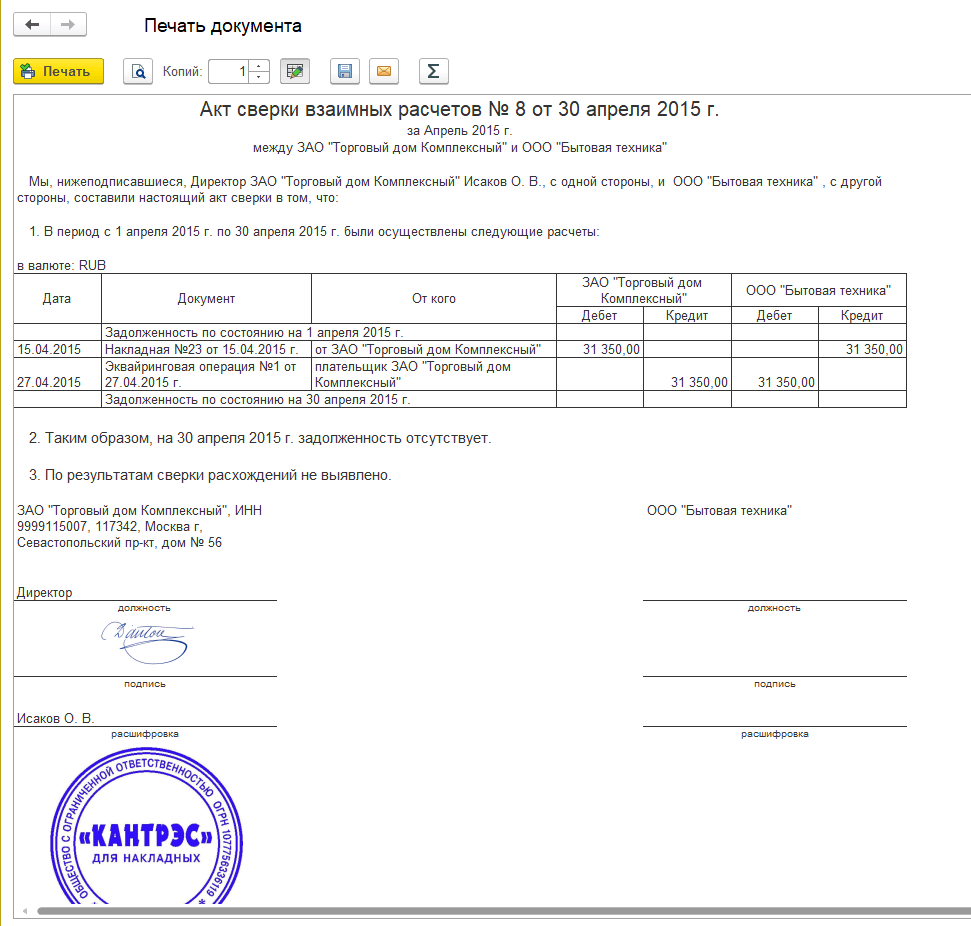Viewport: 971px width, 926px height.
Task: Decrease copies with the down stepper arrow
Action: pyautogui.click(x=259, y=77)
